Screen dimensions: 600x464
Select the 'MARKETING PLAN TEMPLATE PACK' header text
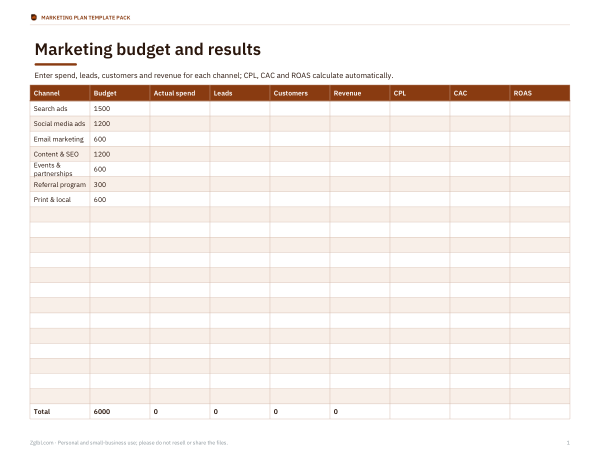[x=86, y=18]
